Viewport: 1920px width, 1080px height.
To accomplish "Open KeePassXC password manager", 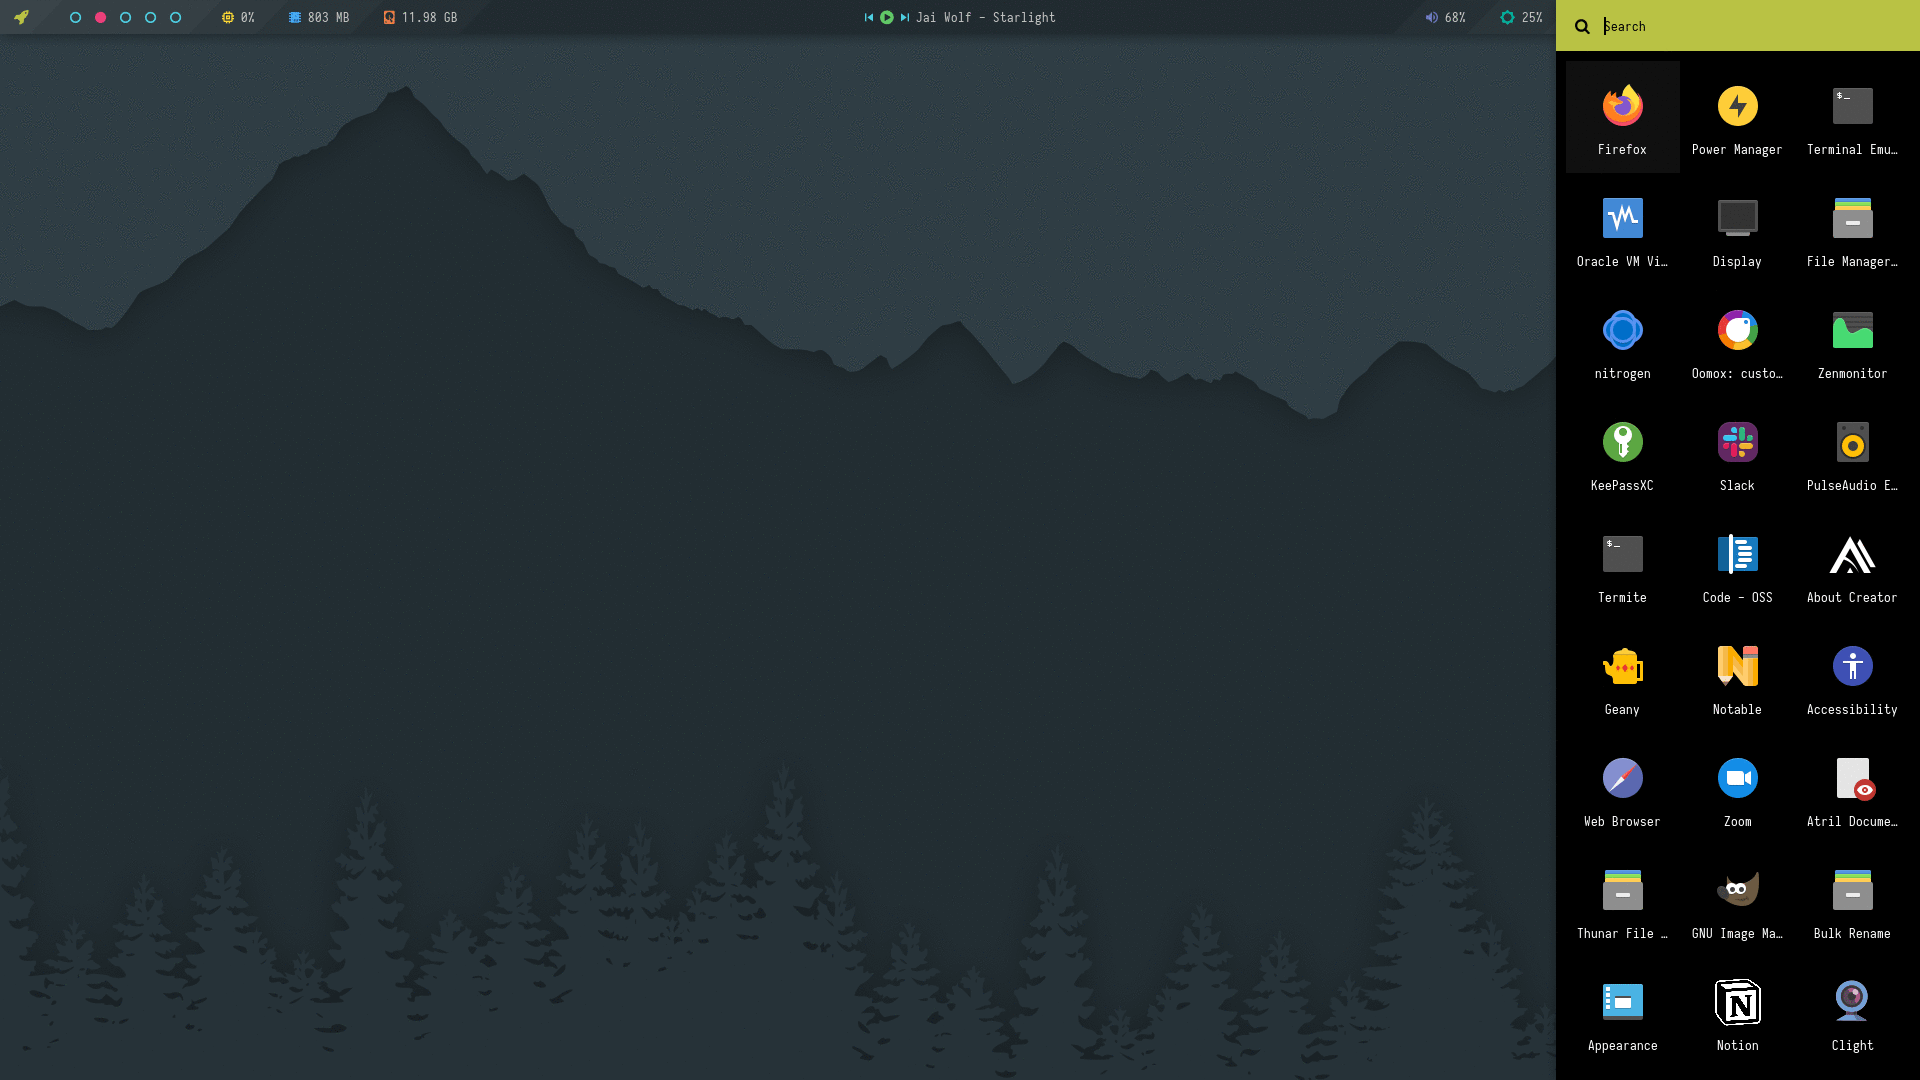I will point(1622,453).
